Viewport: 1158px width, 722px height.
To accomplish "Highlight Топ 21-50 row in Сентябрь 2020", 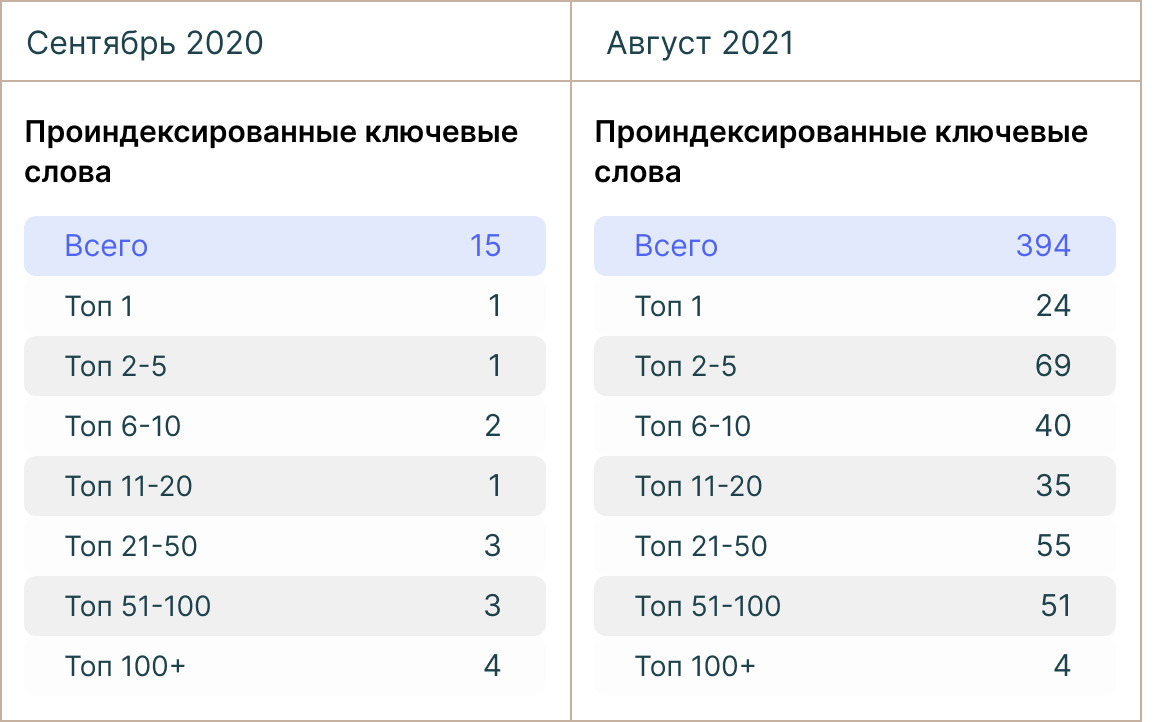I will coord(284,546).
